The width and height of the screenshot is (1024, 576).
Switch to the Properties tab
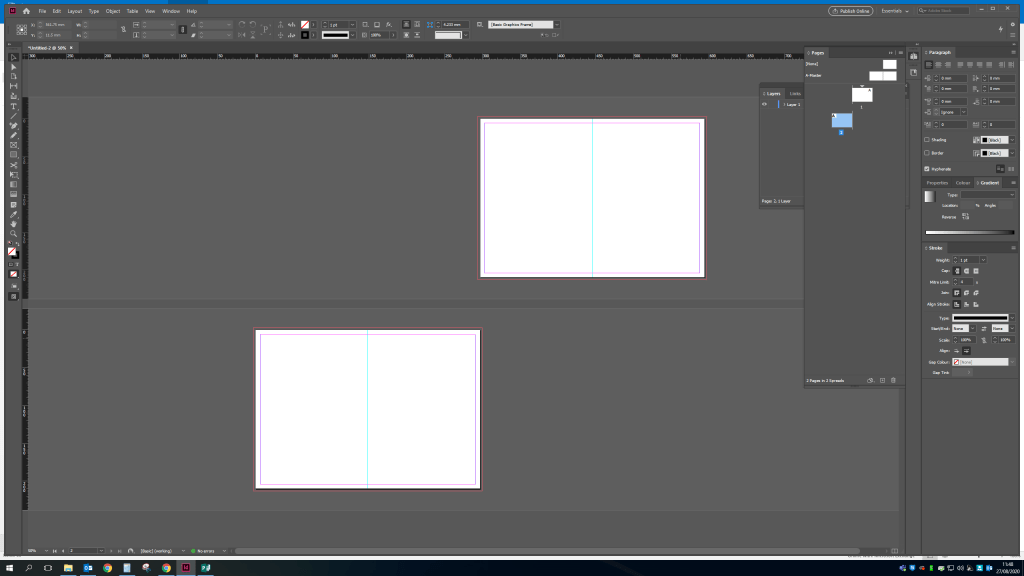click(937, 183)
